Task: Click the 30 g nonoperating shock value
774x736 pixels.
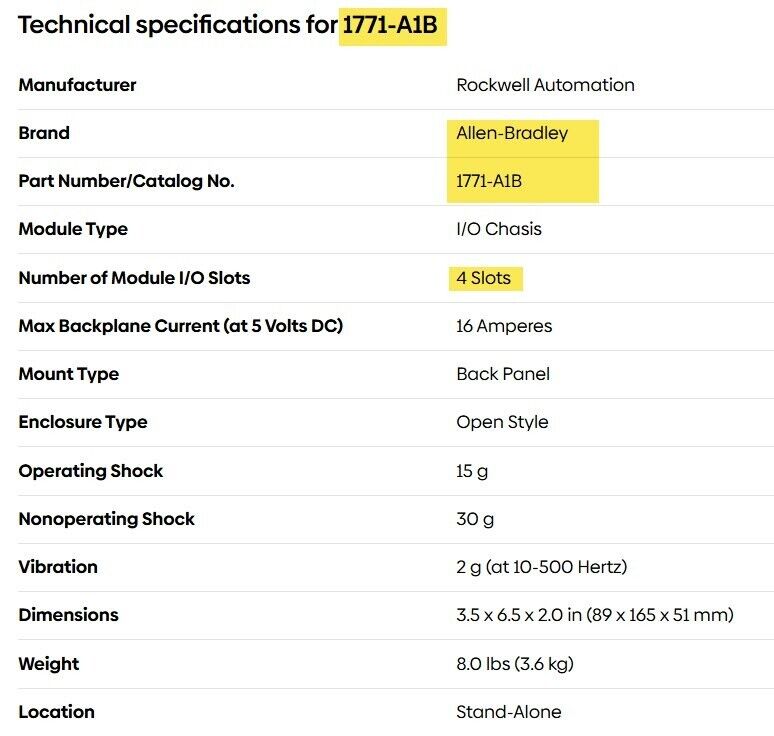Action: click(x=475, y=519)
